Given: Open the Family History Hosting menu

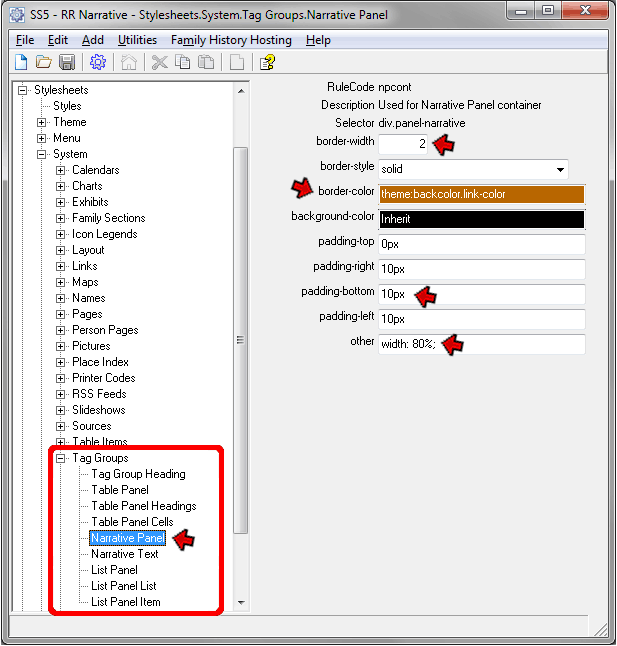Looking at the screenshot, I should coord(231,40).
